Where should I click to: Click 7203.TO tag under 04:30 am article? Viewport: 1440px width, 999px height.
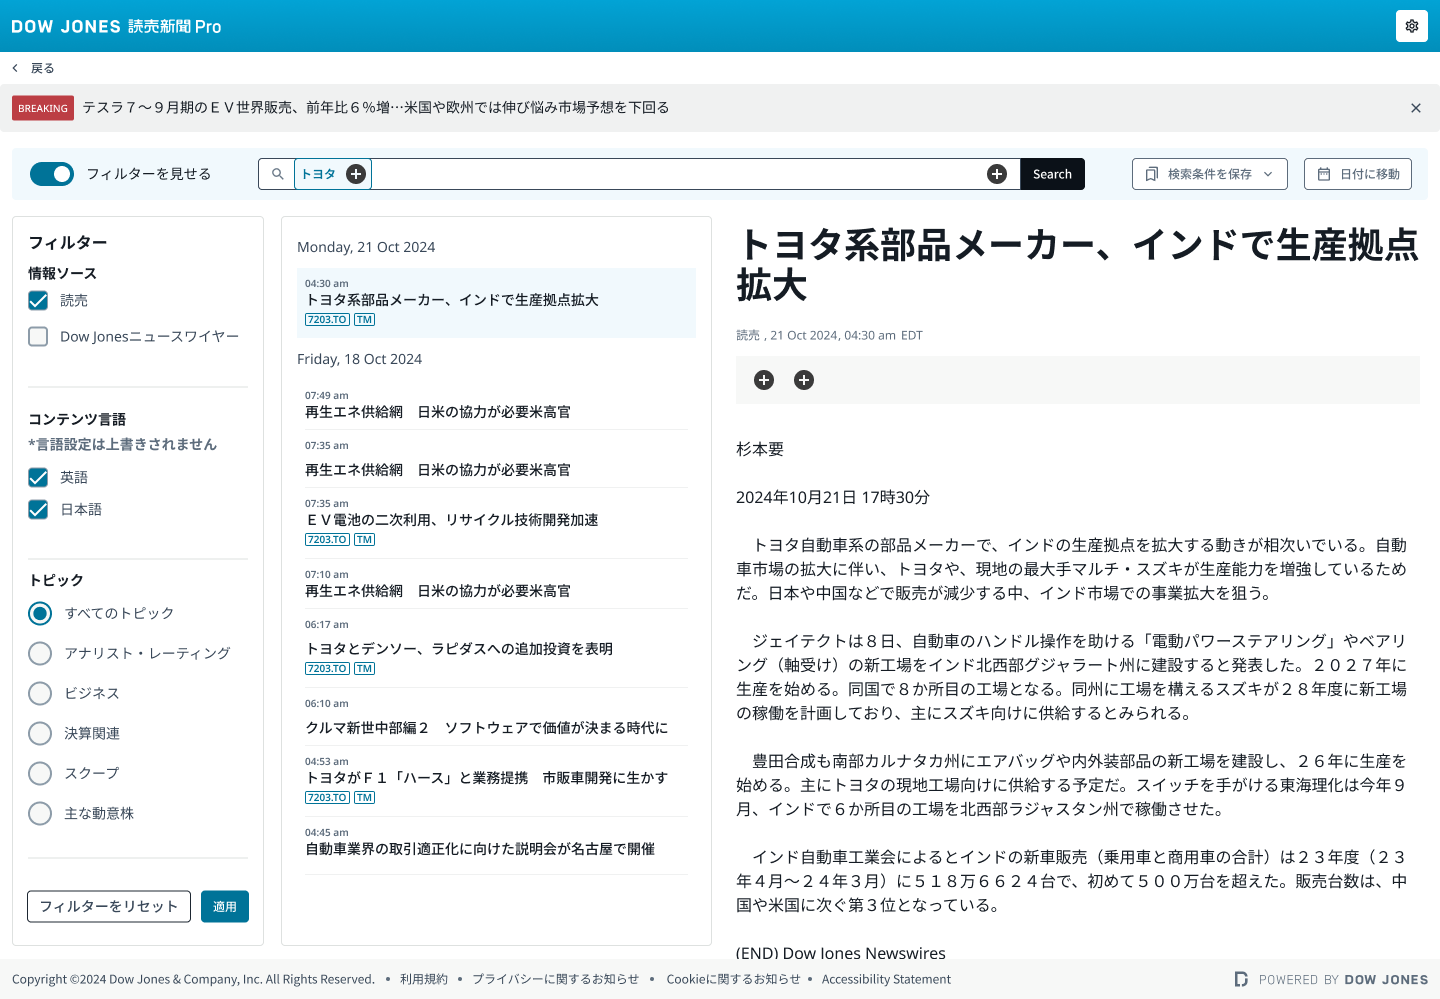(x=327, y=320)
